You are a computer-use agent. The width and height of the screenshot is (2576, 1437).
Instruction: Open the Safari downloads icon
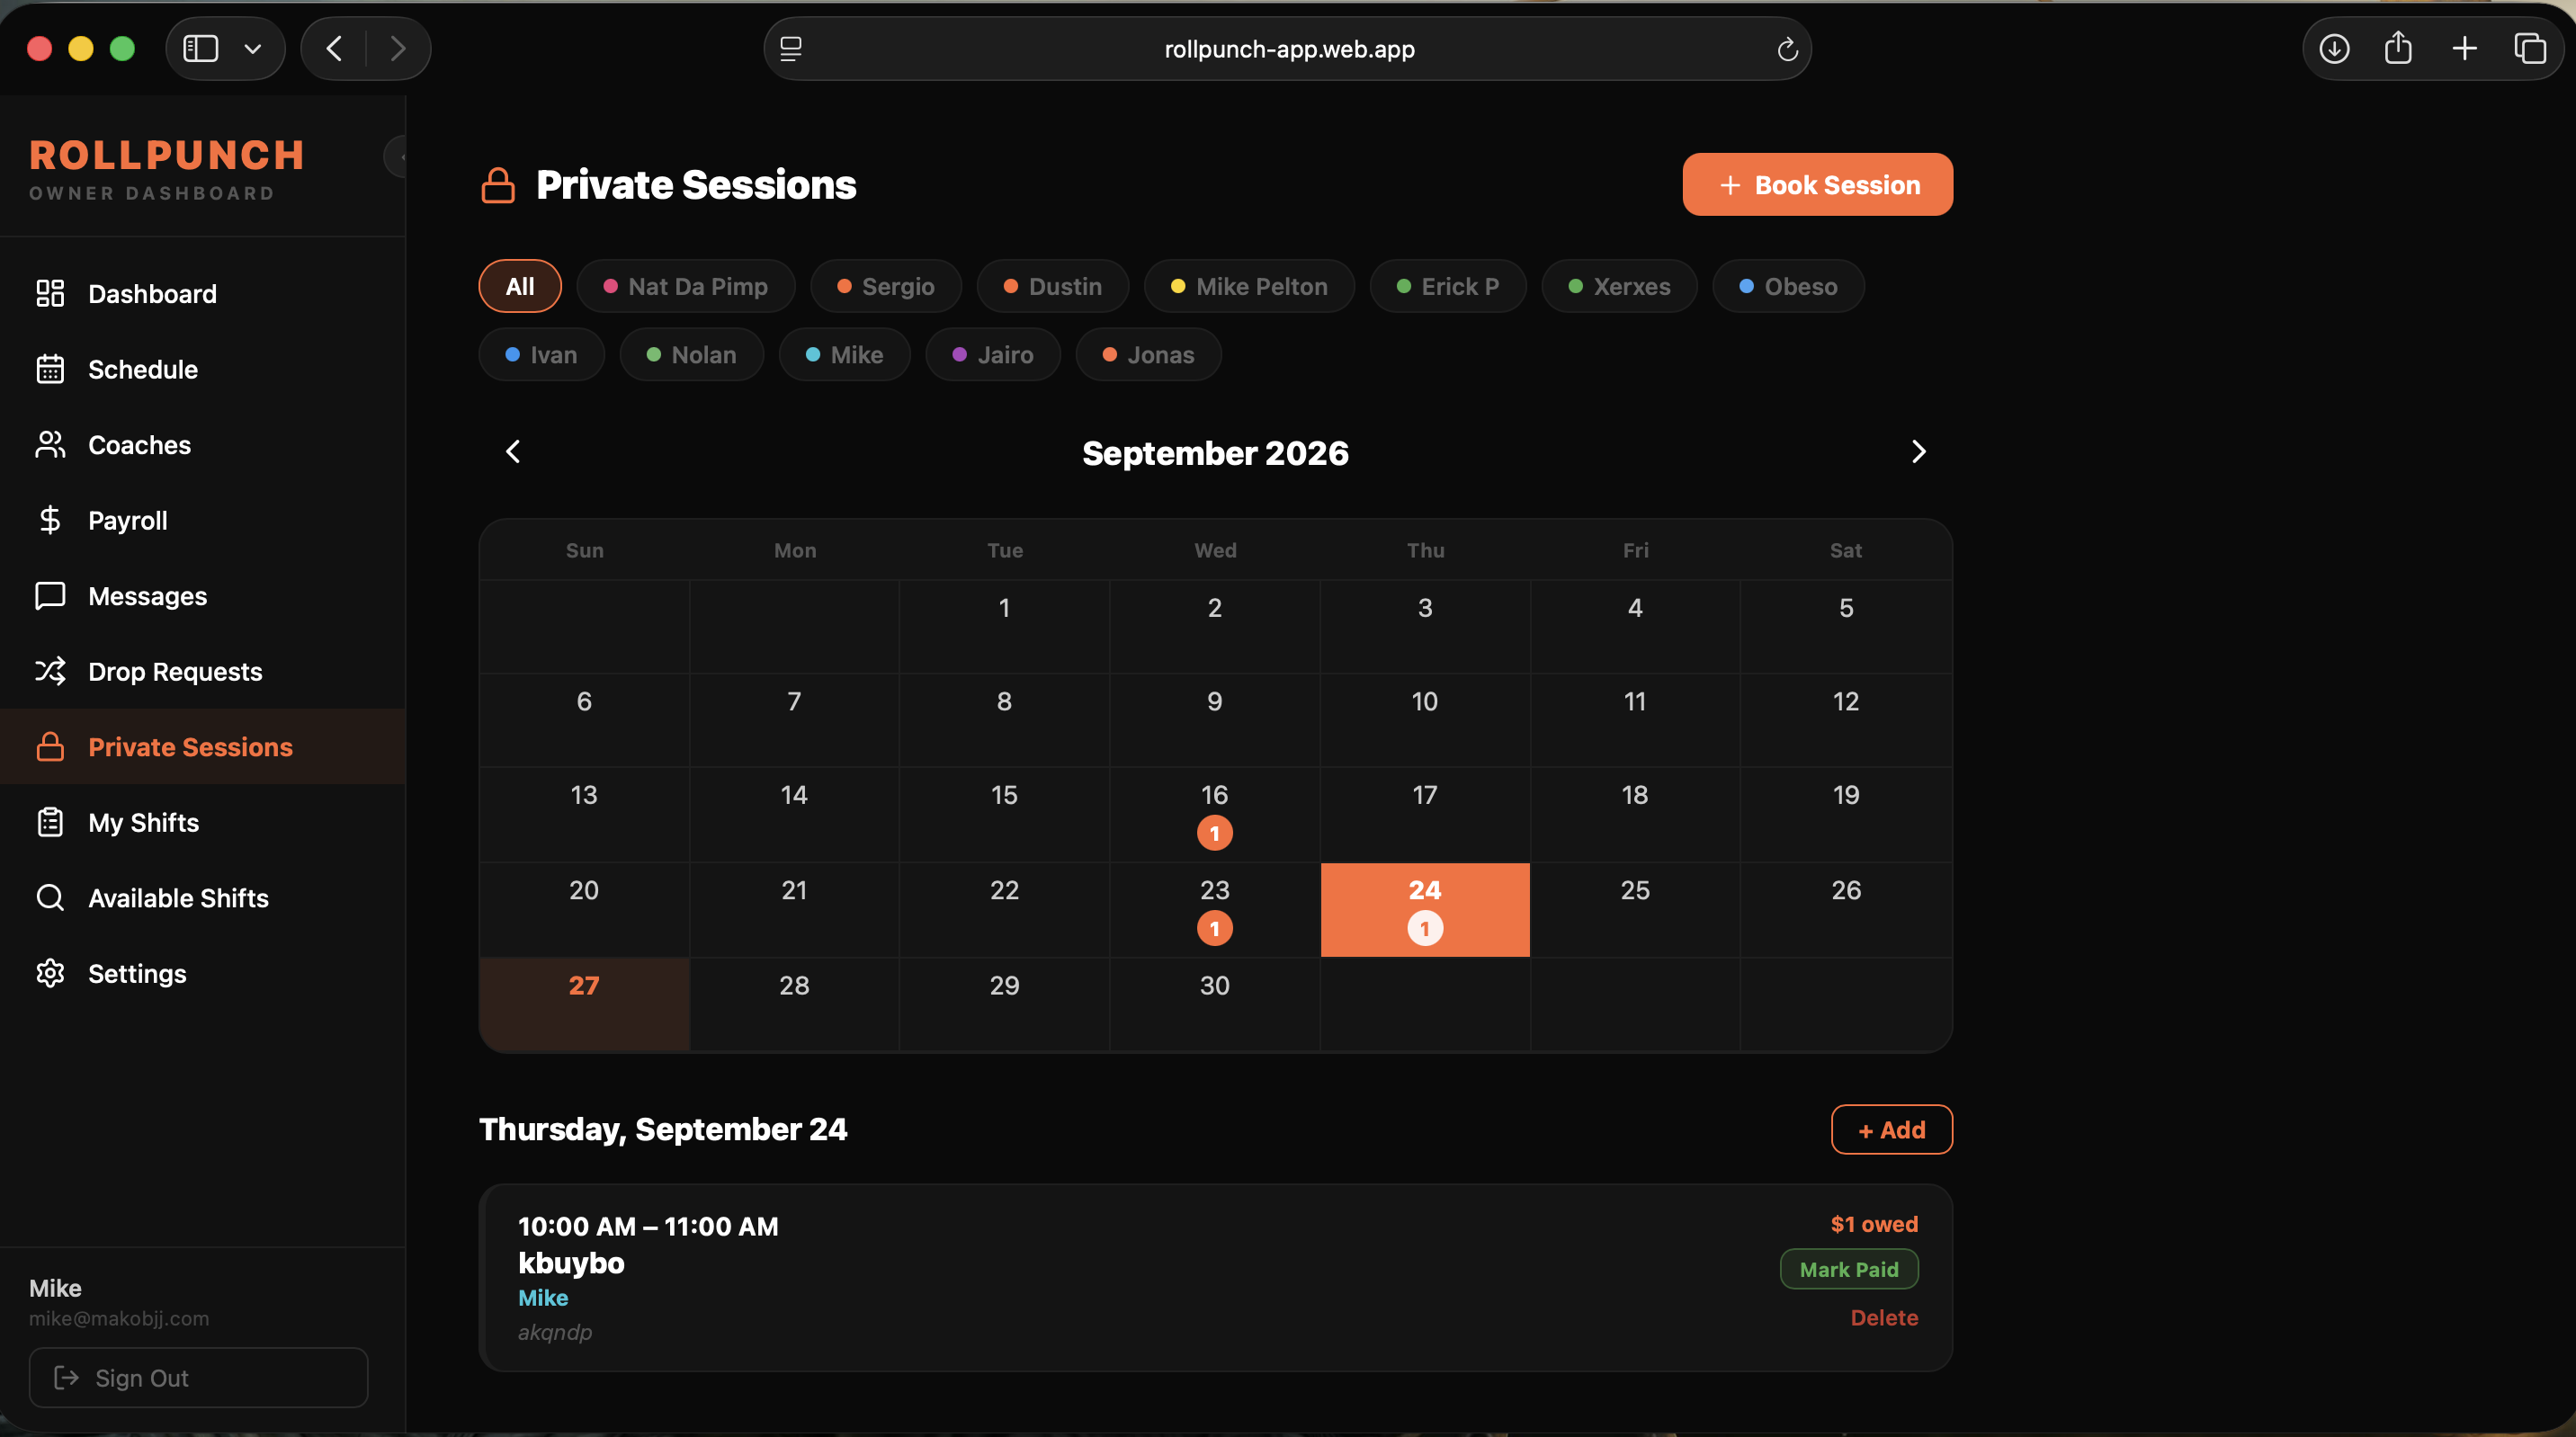tap(2334, 48)
